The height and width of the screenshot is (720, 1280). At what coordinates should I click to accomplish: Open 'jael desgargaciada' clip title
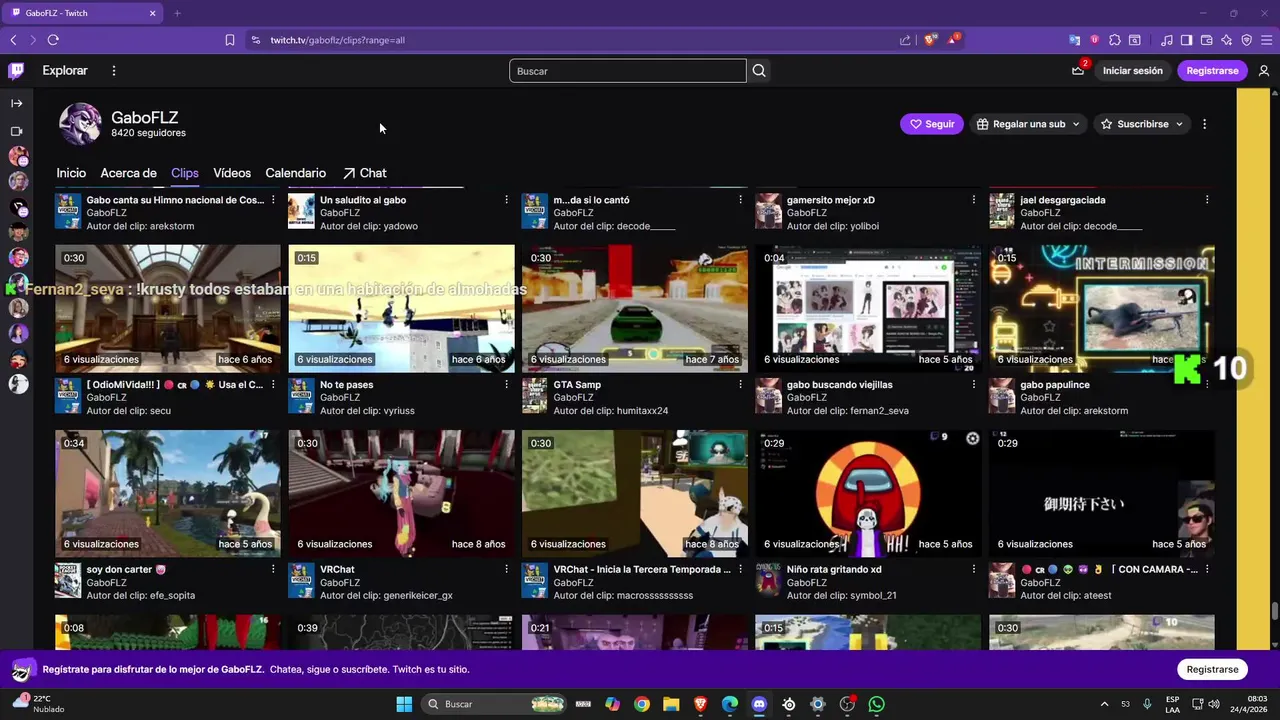click(1063, 200)
